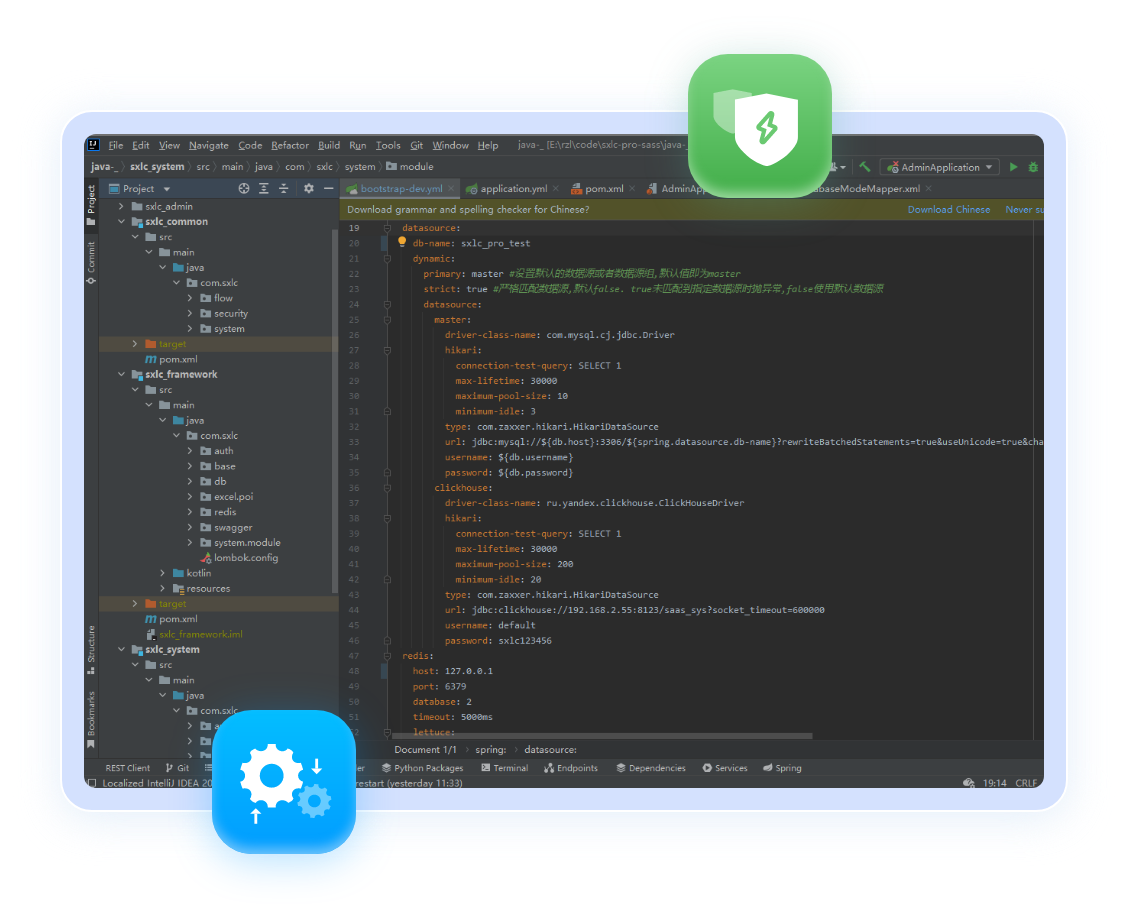Click the locate/select opened file icon
1128x920 pixels.
click(x=244, y=188)
